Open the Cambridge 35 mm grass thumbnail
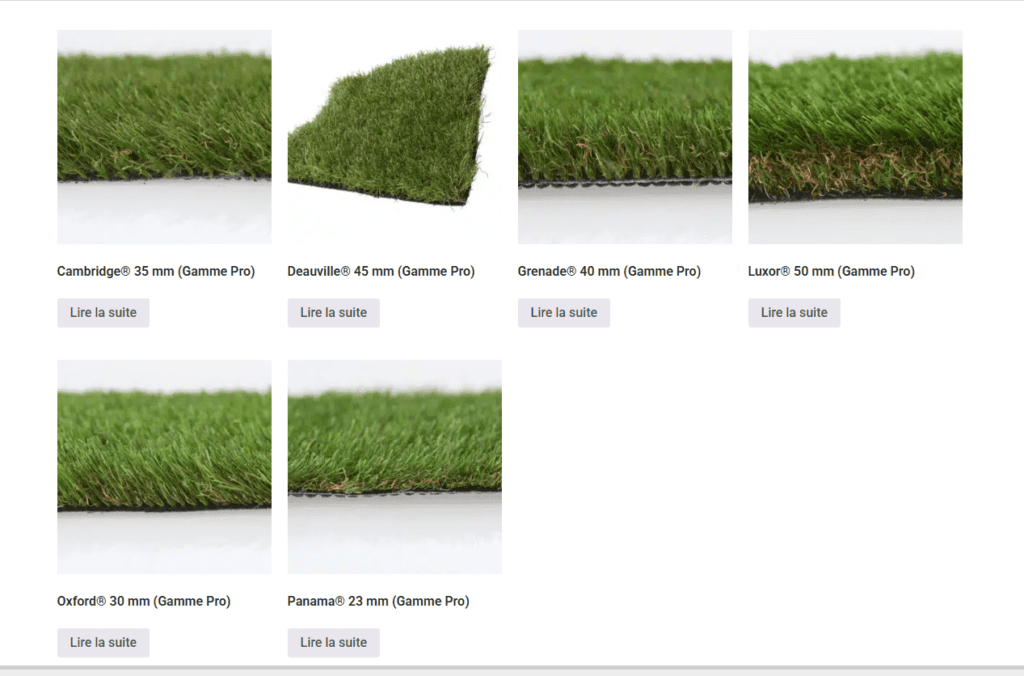1024x676 pixels. pyautogui.click(x=164, y=137)
